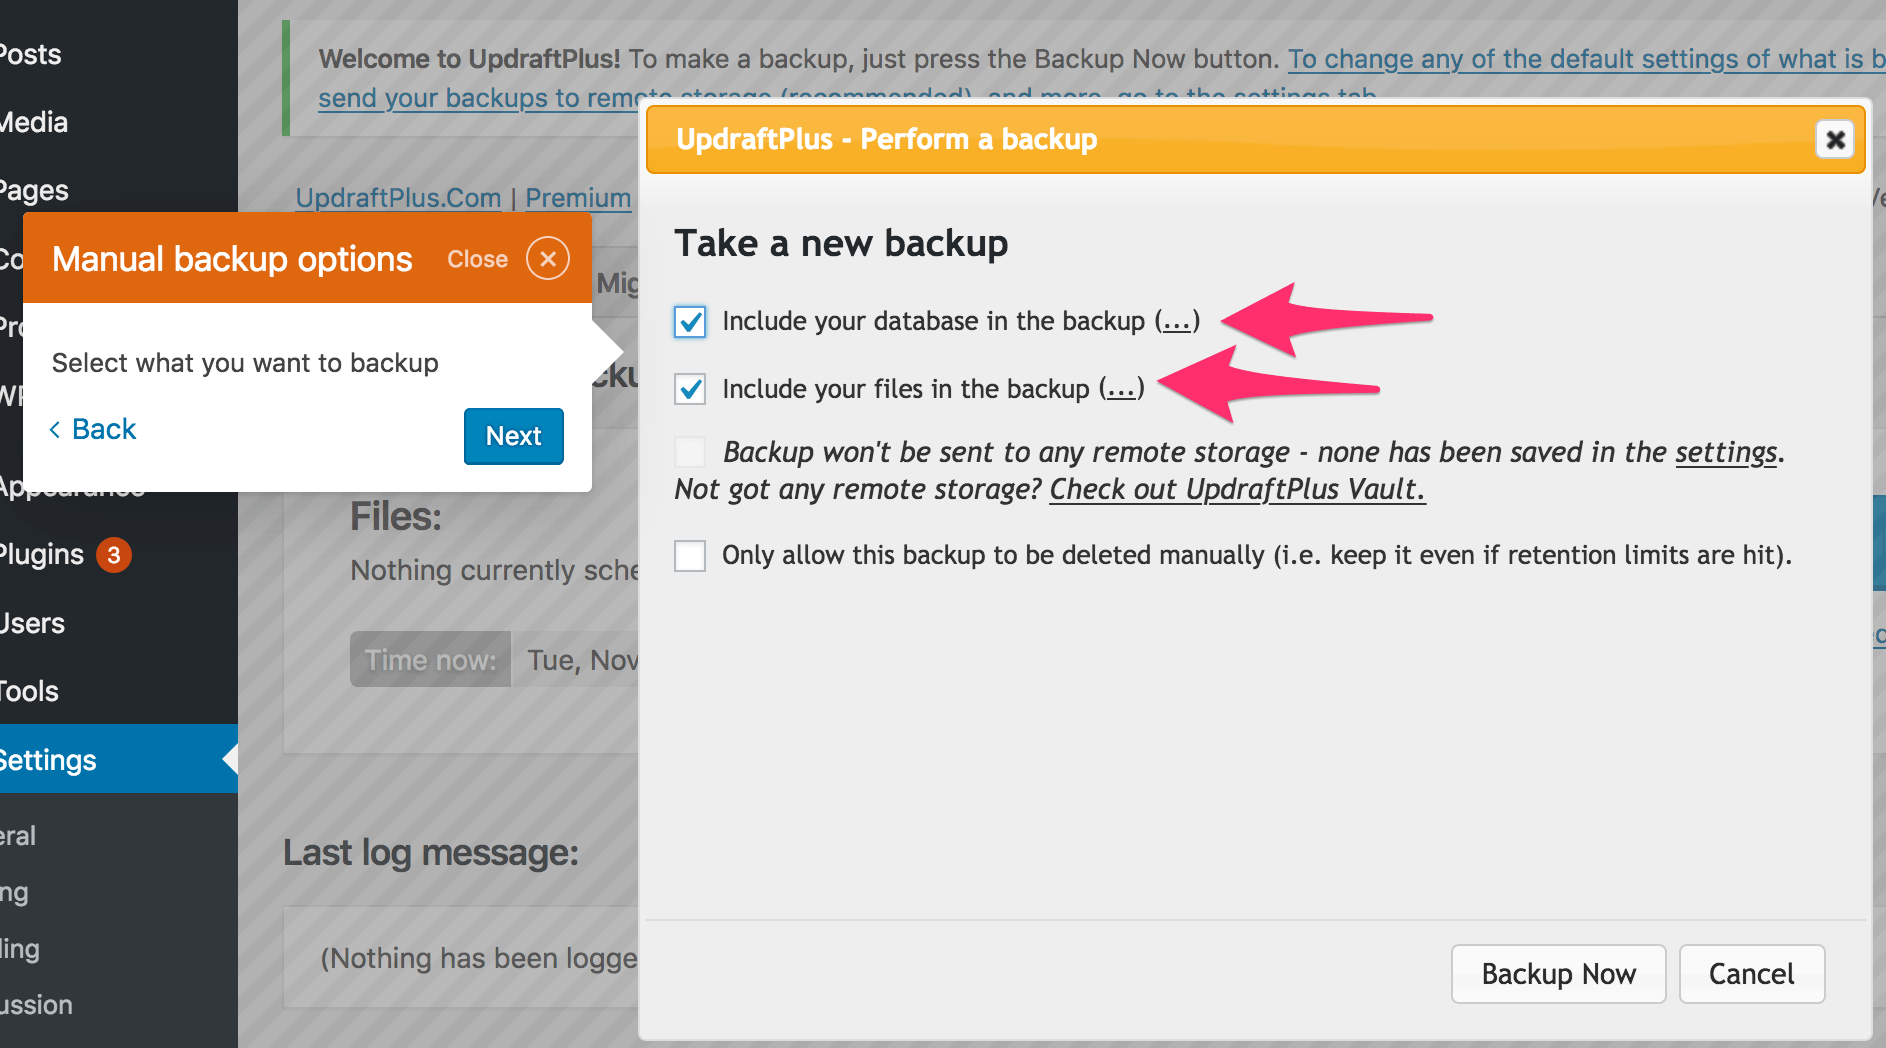Click Next in the Manual backup options tour
The height and width of the screenshot is (1048, 1886).
514,436
